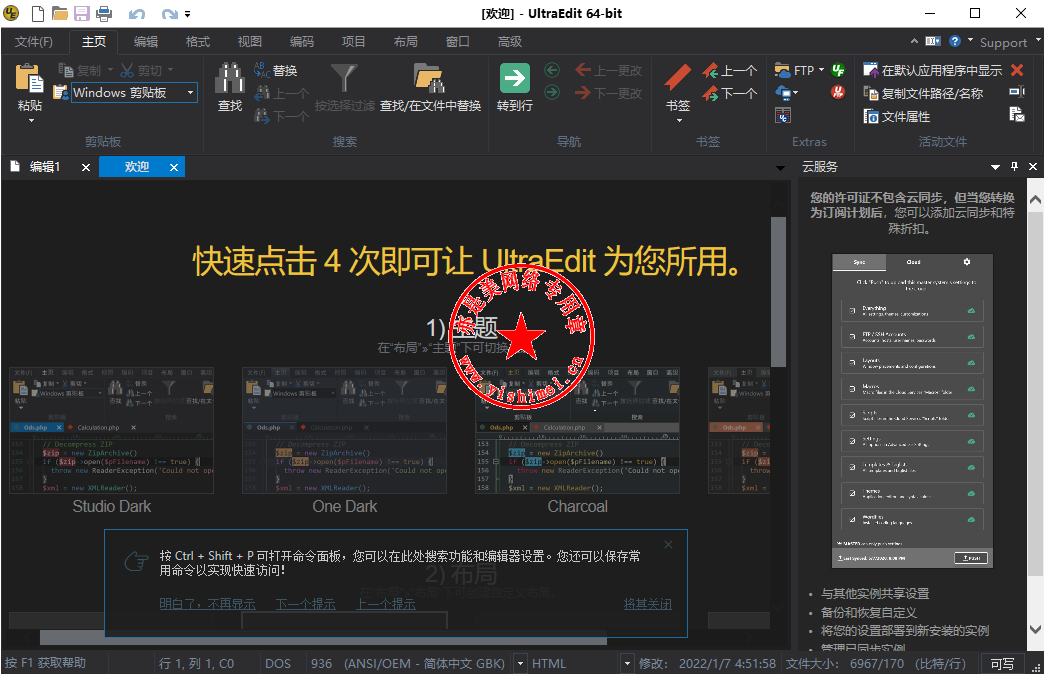This screenshot has width=1044, height=674.
Task: Open the HTML syntax dropdown in status bar
Action: point(627,663)
